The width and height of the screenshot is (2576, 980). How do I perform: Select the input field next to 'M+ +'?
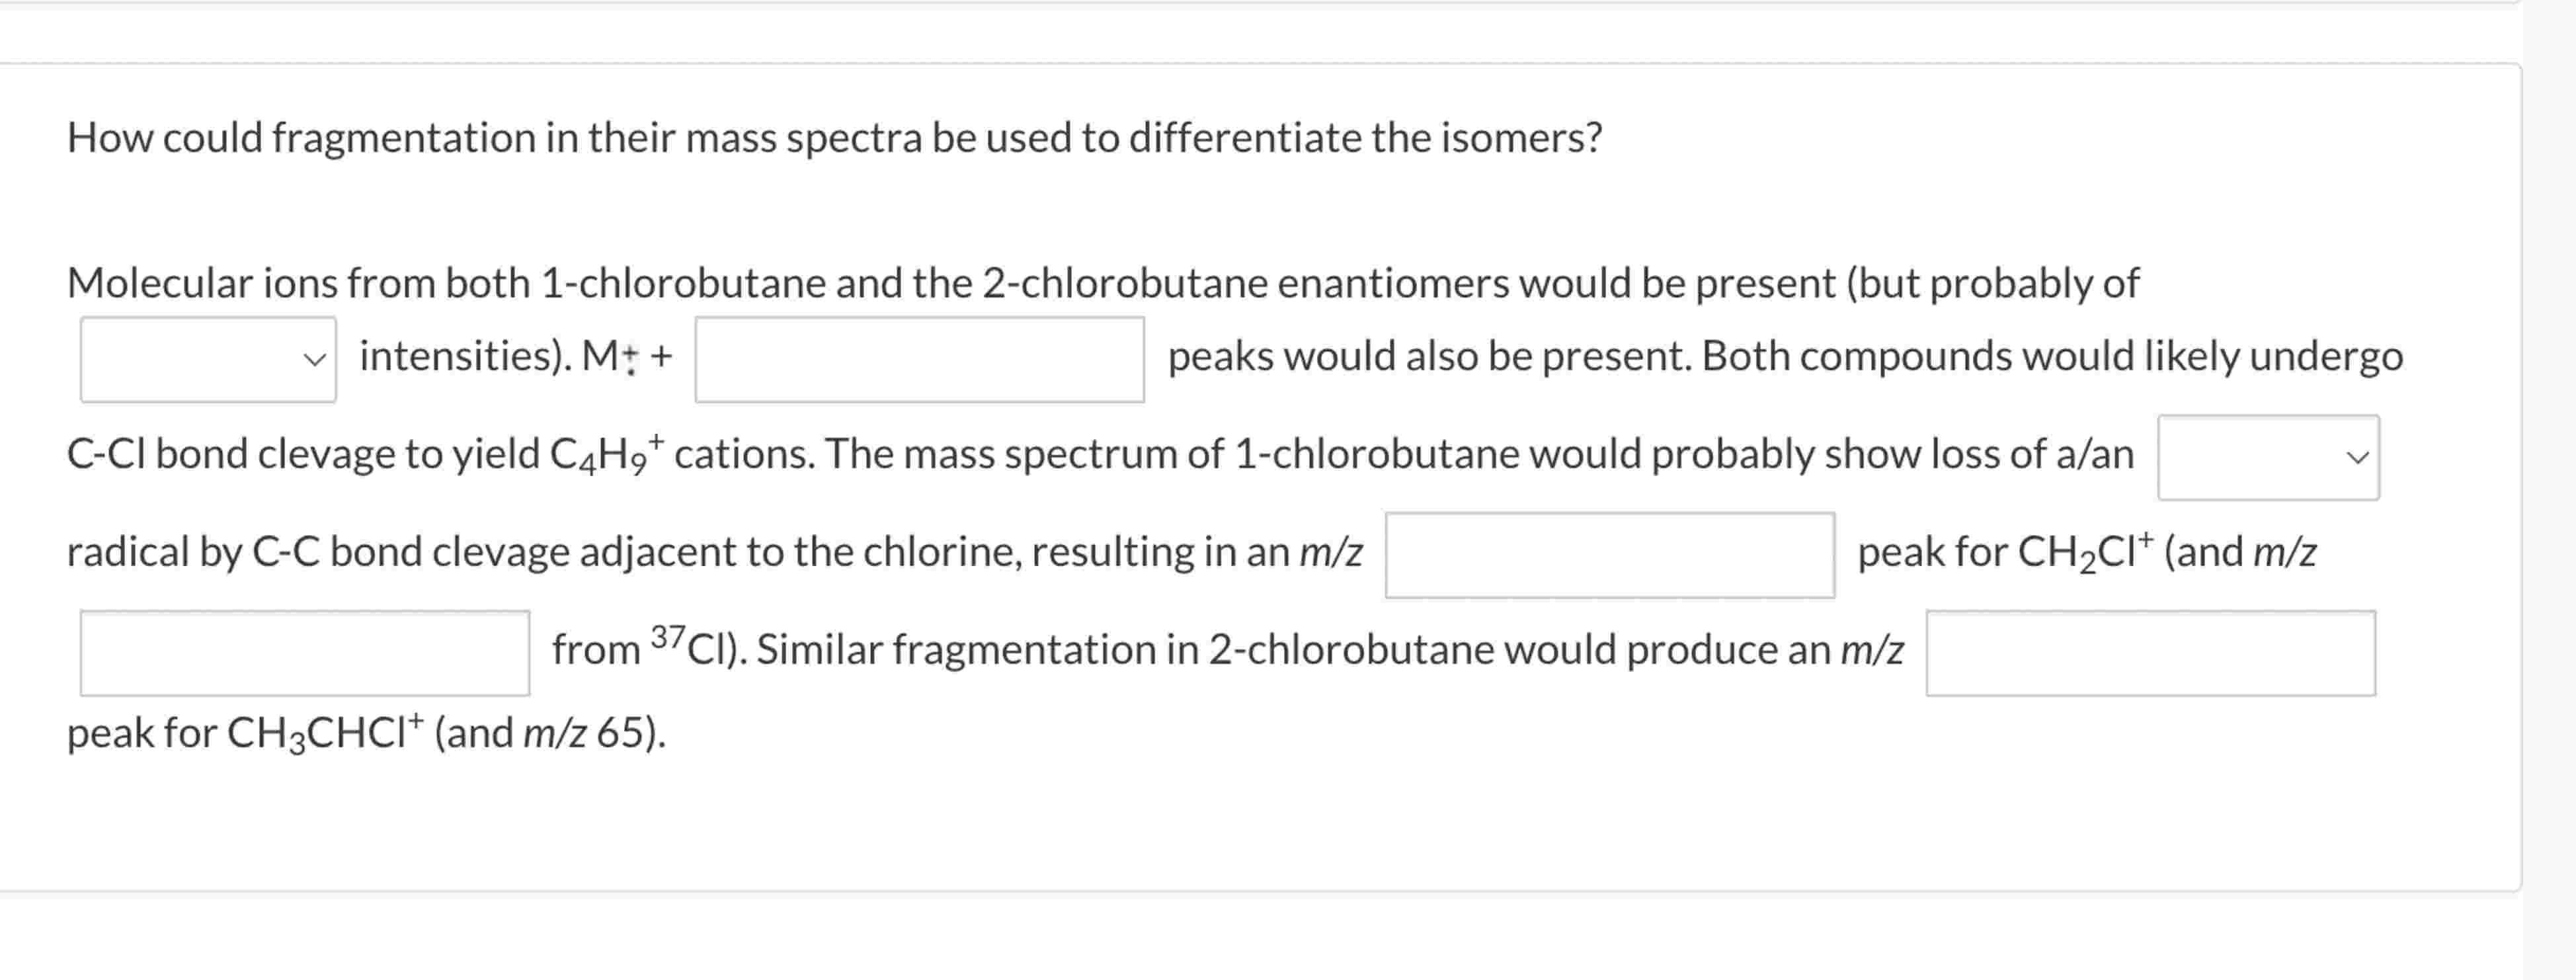coord(920,360)
